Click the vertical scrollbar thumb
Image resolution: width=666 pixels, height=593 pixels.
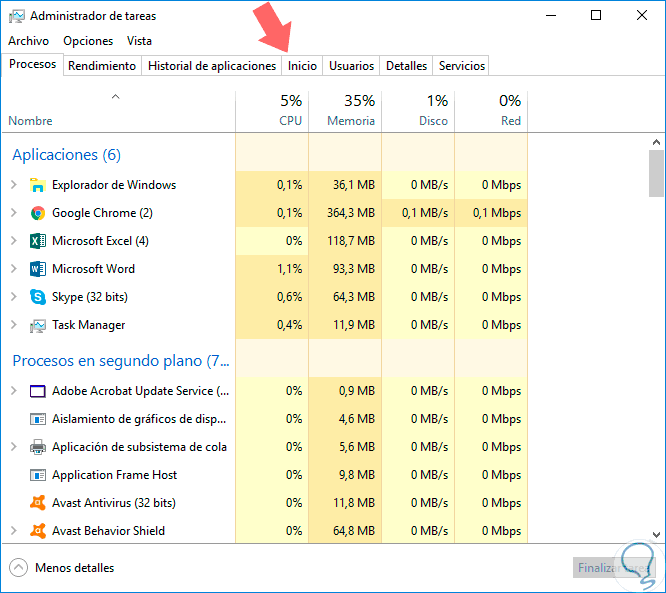pos(656,173)
